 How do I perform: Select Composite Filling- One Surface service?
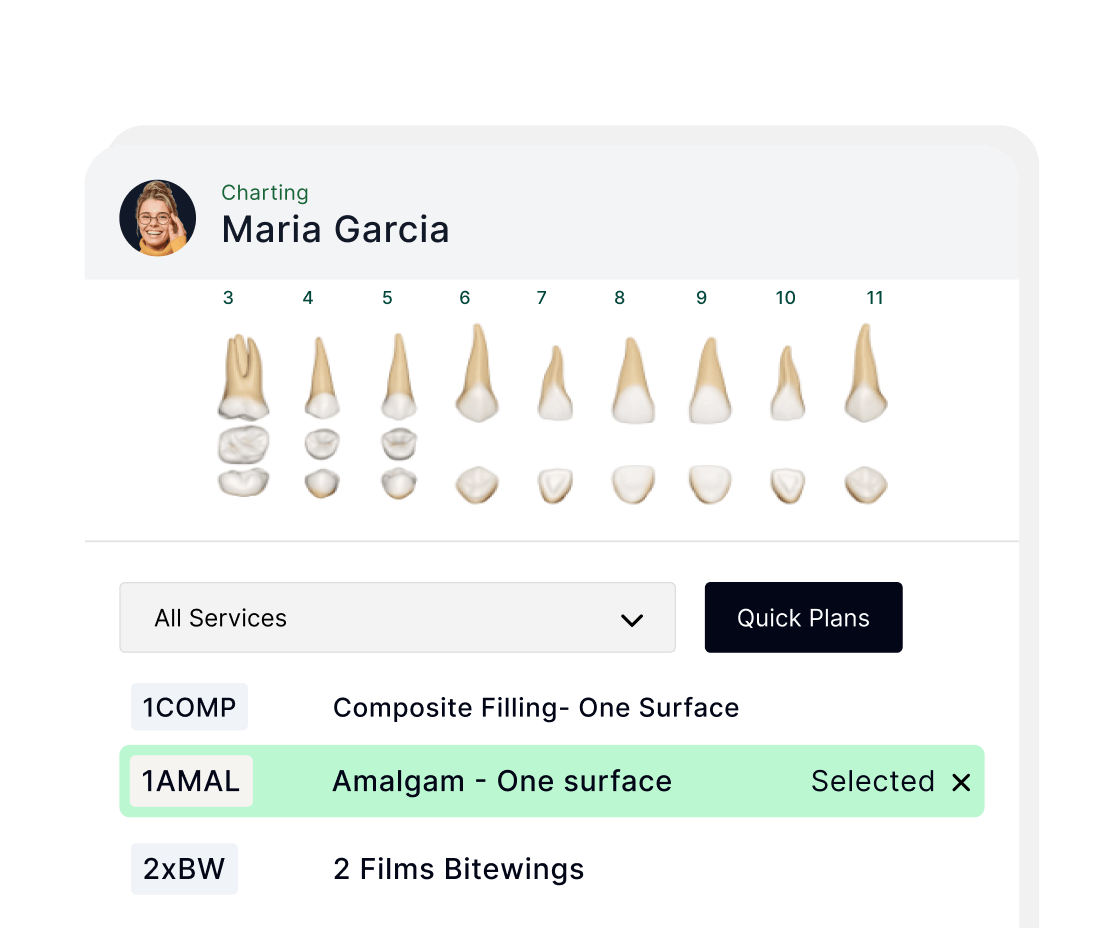pos(536,708)
